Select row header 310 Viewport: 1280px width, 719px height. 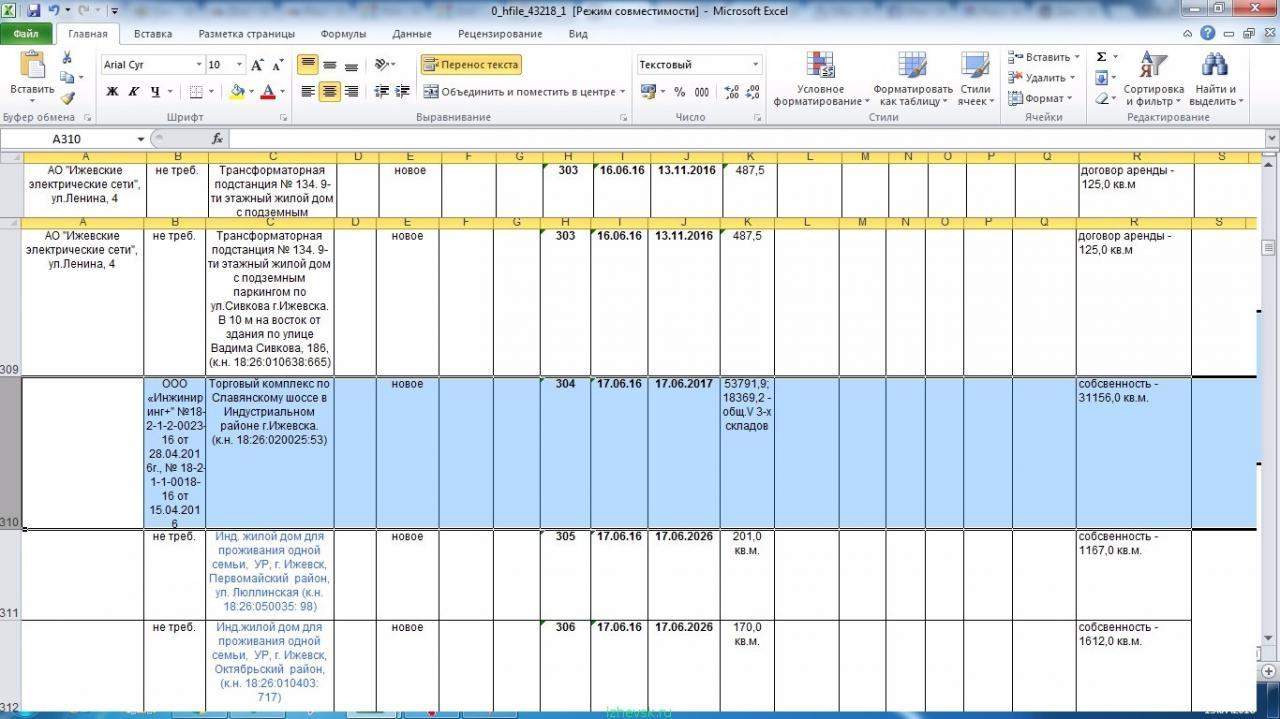coord(10,453)
